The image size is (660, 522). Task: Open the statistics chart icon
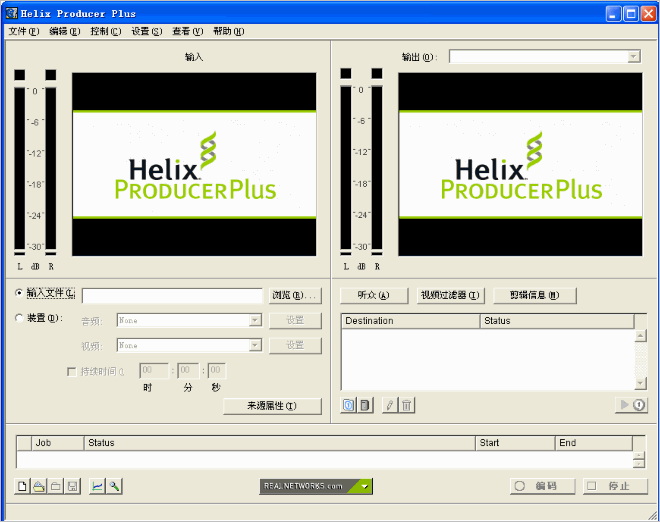(97, 487)
